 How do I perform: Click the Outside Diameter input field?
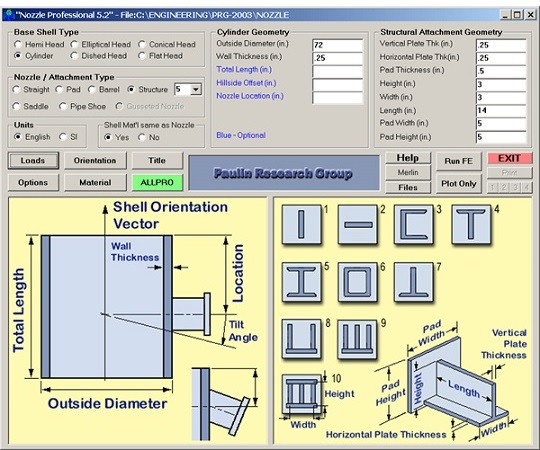338,45
